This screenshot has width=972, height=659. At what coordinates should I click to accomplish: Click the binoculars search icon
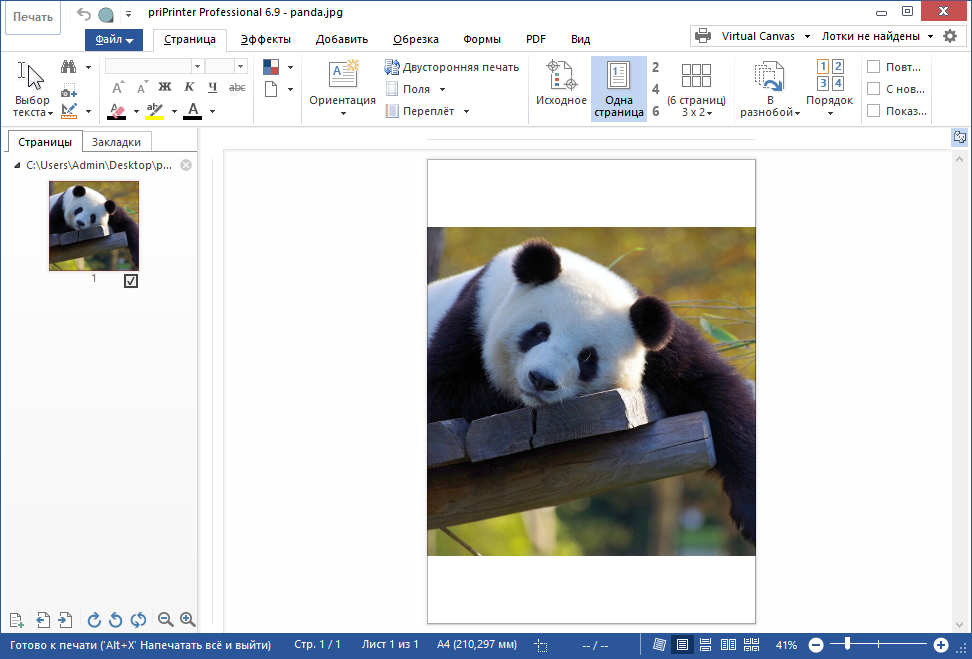pos(69,67)
